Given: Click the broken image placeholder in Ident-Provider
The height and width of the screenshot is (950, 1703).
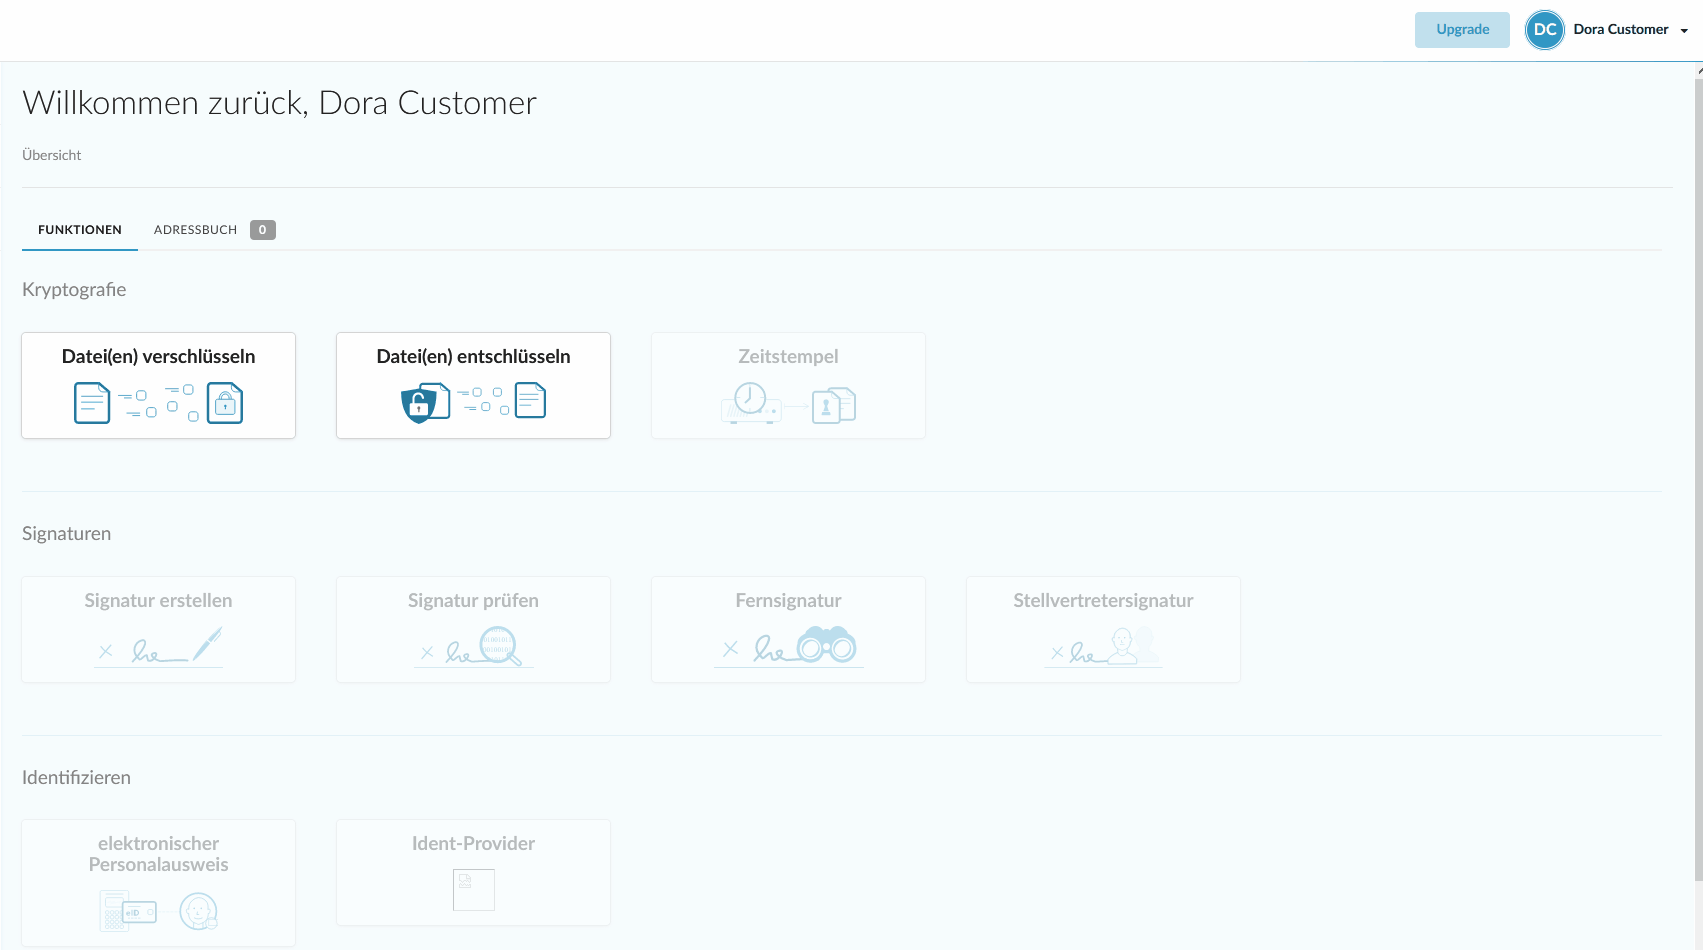Looking at the screenshot, I should pyautogui.click(x=473, y=890).
